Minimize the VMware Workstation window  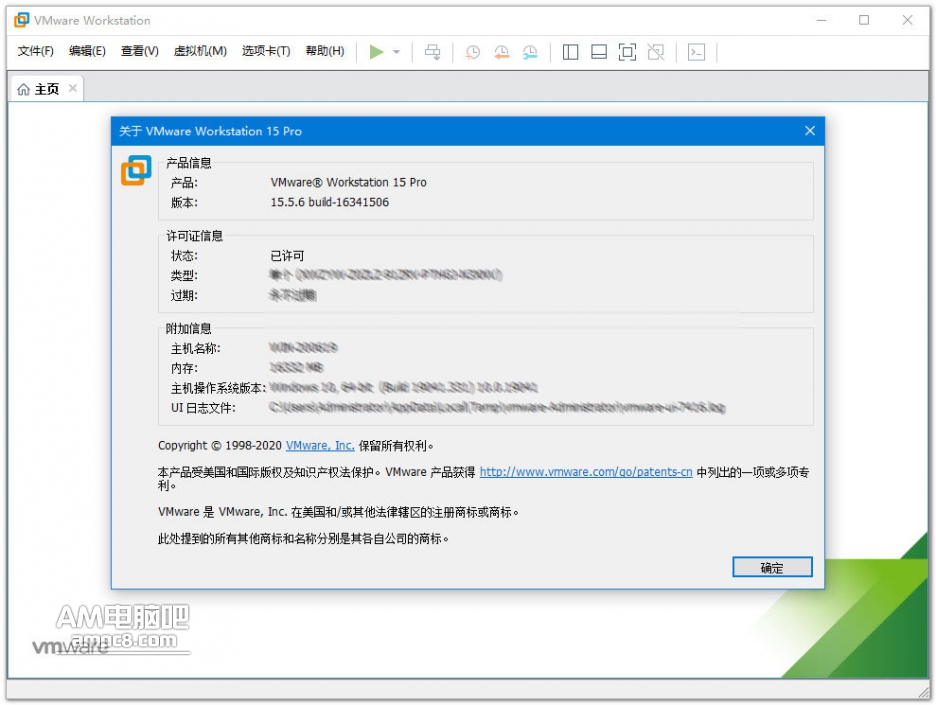[x=821, y=20]
